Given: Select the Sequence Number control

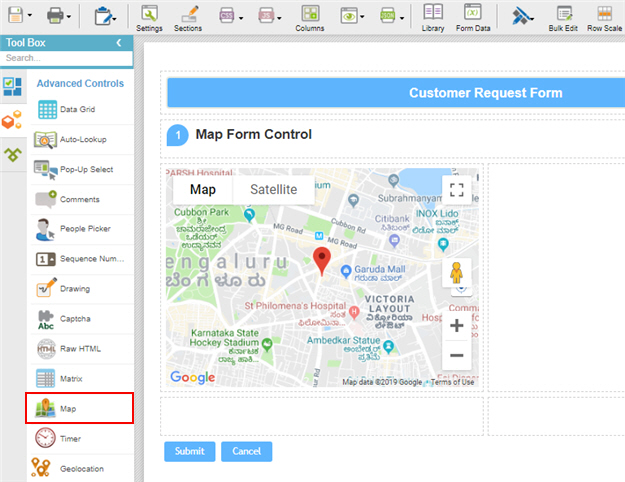Looking at the screenshot, I should coord(82,259).
